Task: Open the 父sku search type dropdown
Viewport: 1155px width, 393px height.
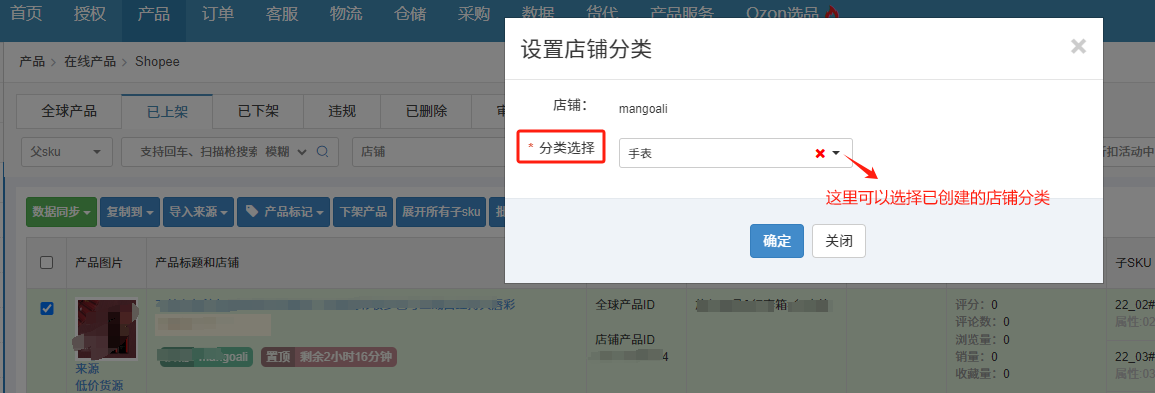Action: coord(67,152)
